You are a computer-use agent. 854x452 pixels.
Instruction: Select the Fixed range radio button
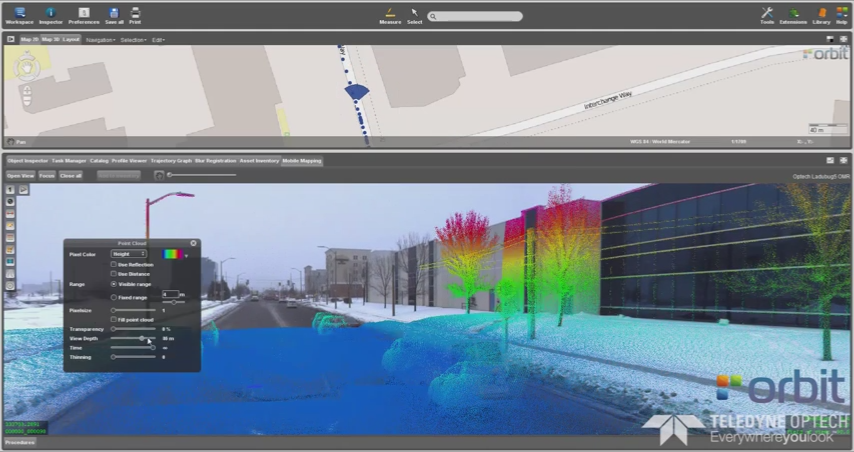[x=113, y=297]
